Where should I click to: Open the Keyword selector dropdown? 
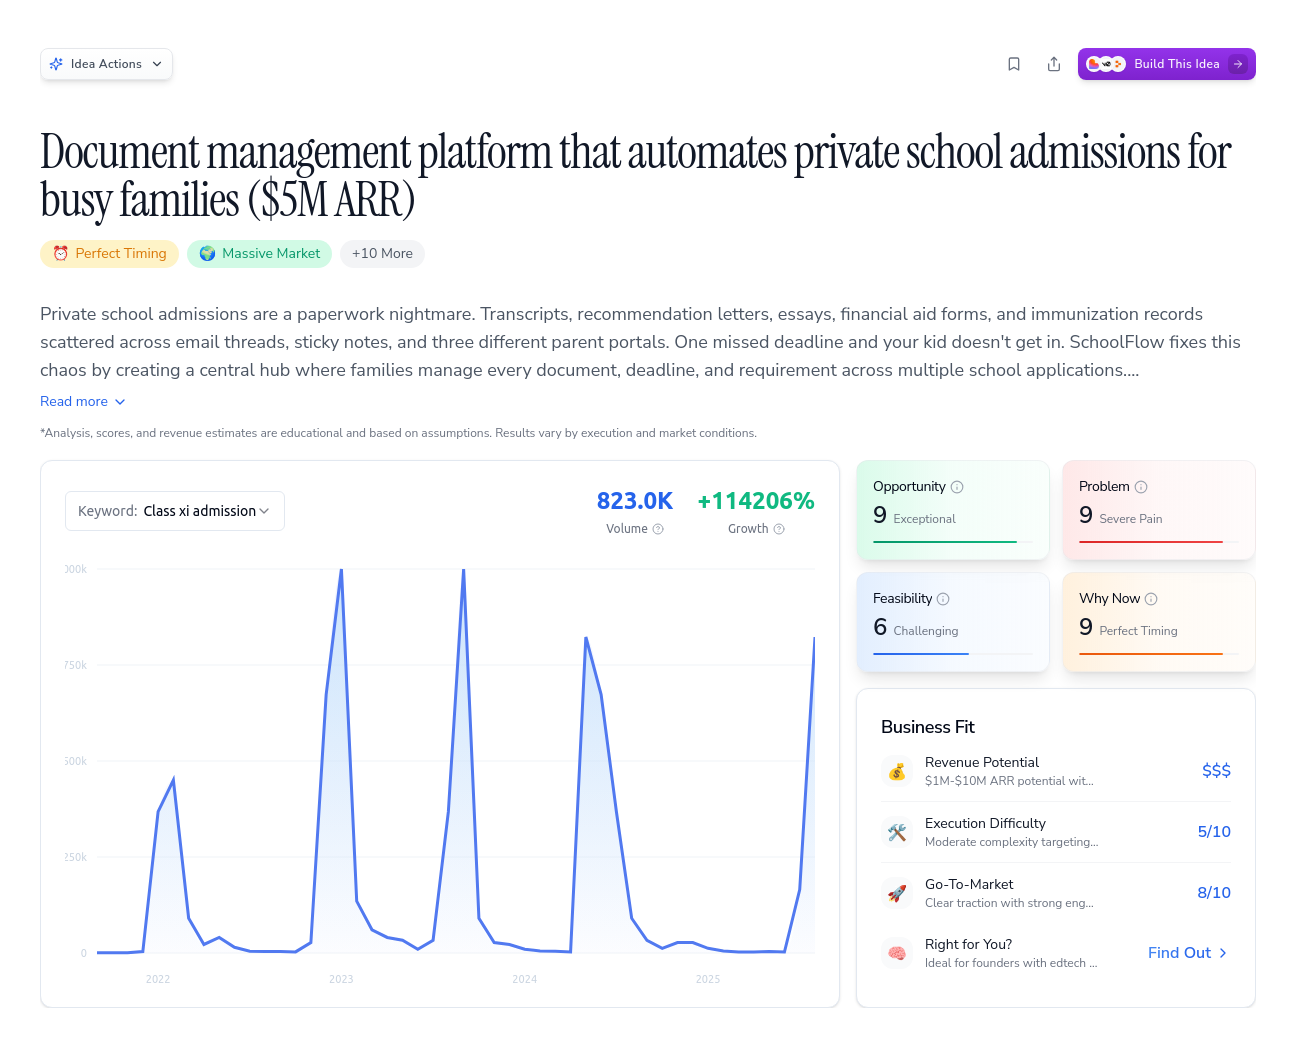175,511
